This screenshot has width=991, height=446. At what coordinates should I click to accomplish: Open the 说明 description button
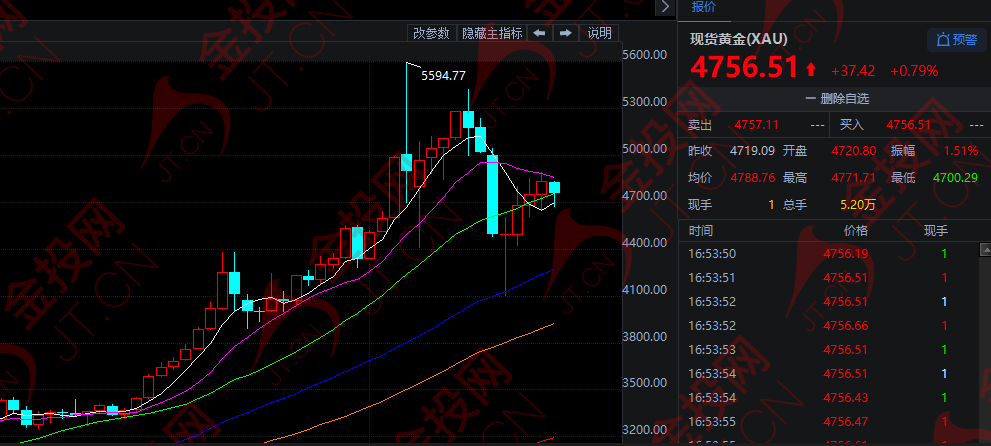pos(599,33)
